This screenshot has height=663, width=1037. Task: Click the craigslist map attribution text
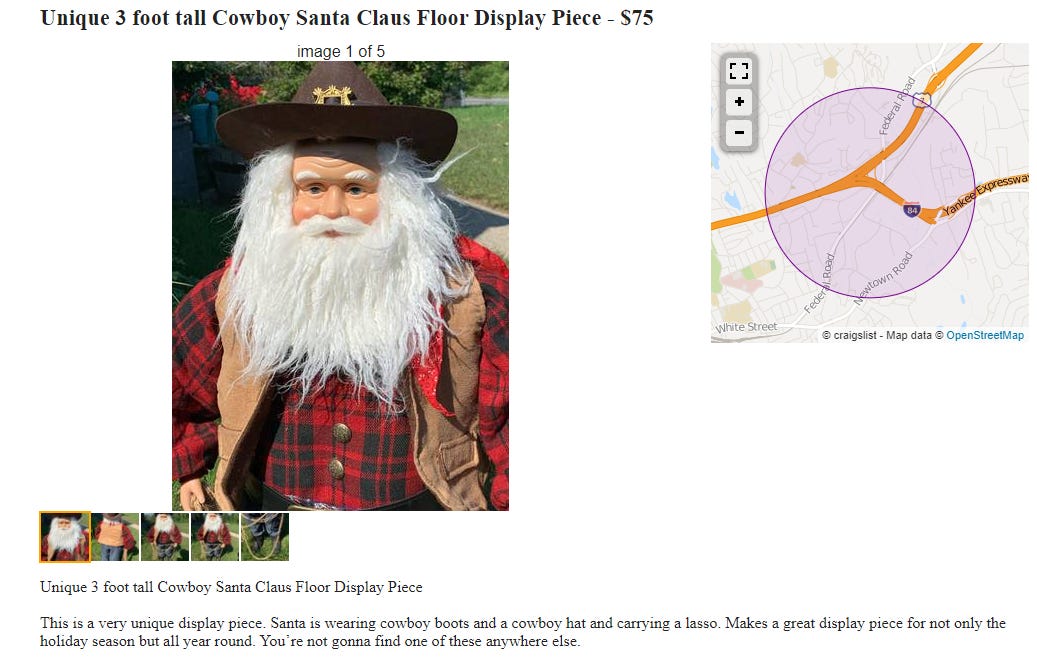tap(876, 335)
